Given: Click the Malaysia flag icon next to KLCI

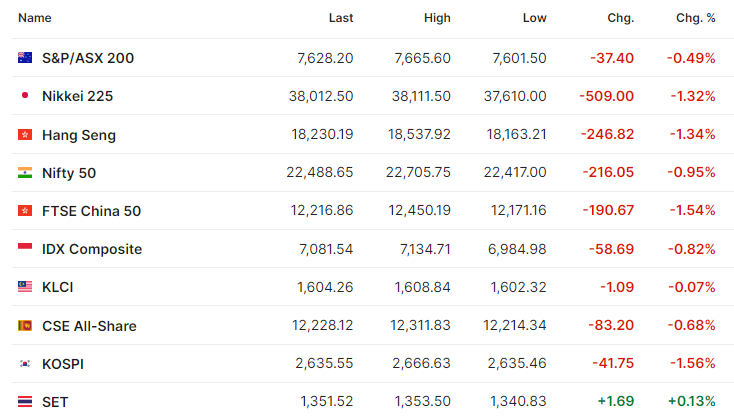Looking at the screenshot, I should coord(25,287).
